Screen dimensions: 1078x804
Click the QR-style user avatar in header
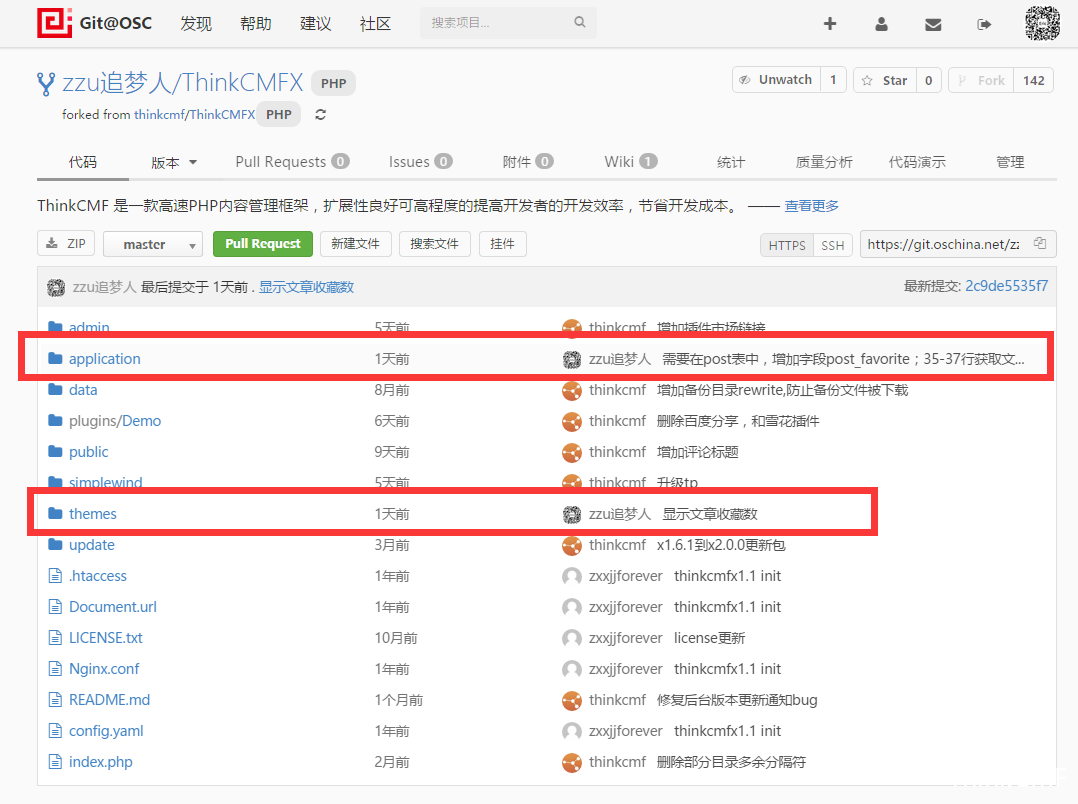click(x=1042, y=23)
